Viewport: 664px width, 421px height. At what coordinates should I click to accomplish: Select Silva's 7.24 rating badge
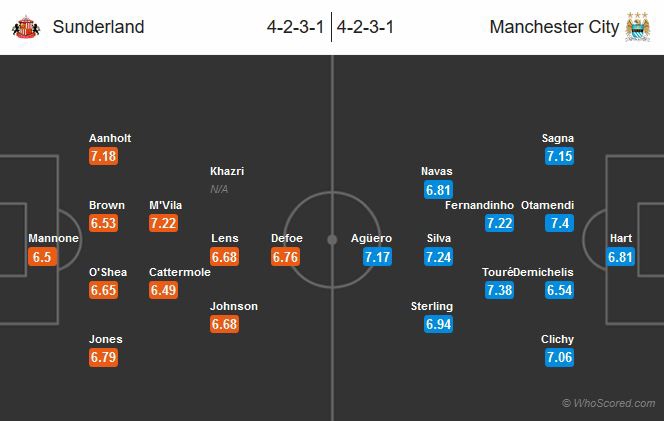pos(439,257)
